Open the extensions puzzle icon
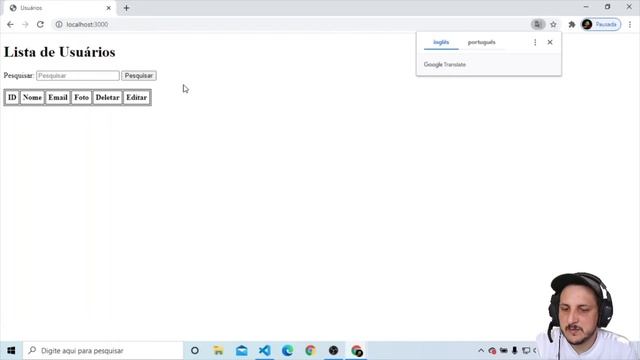This screenshot has height=360, width=640. [571, 24]
